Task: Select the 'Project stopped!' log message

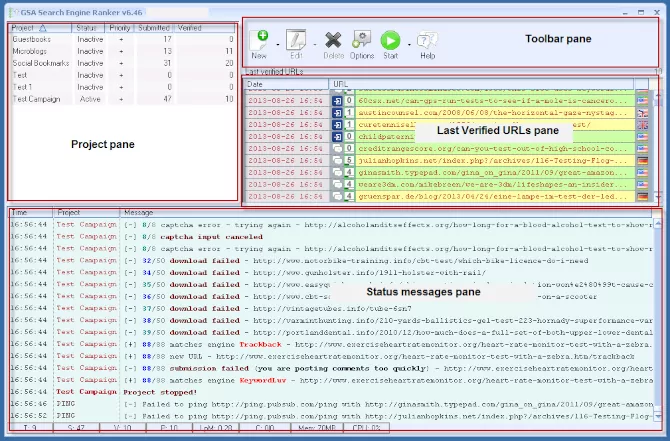Action: 331,392
